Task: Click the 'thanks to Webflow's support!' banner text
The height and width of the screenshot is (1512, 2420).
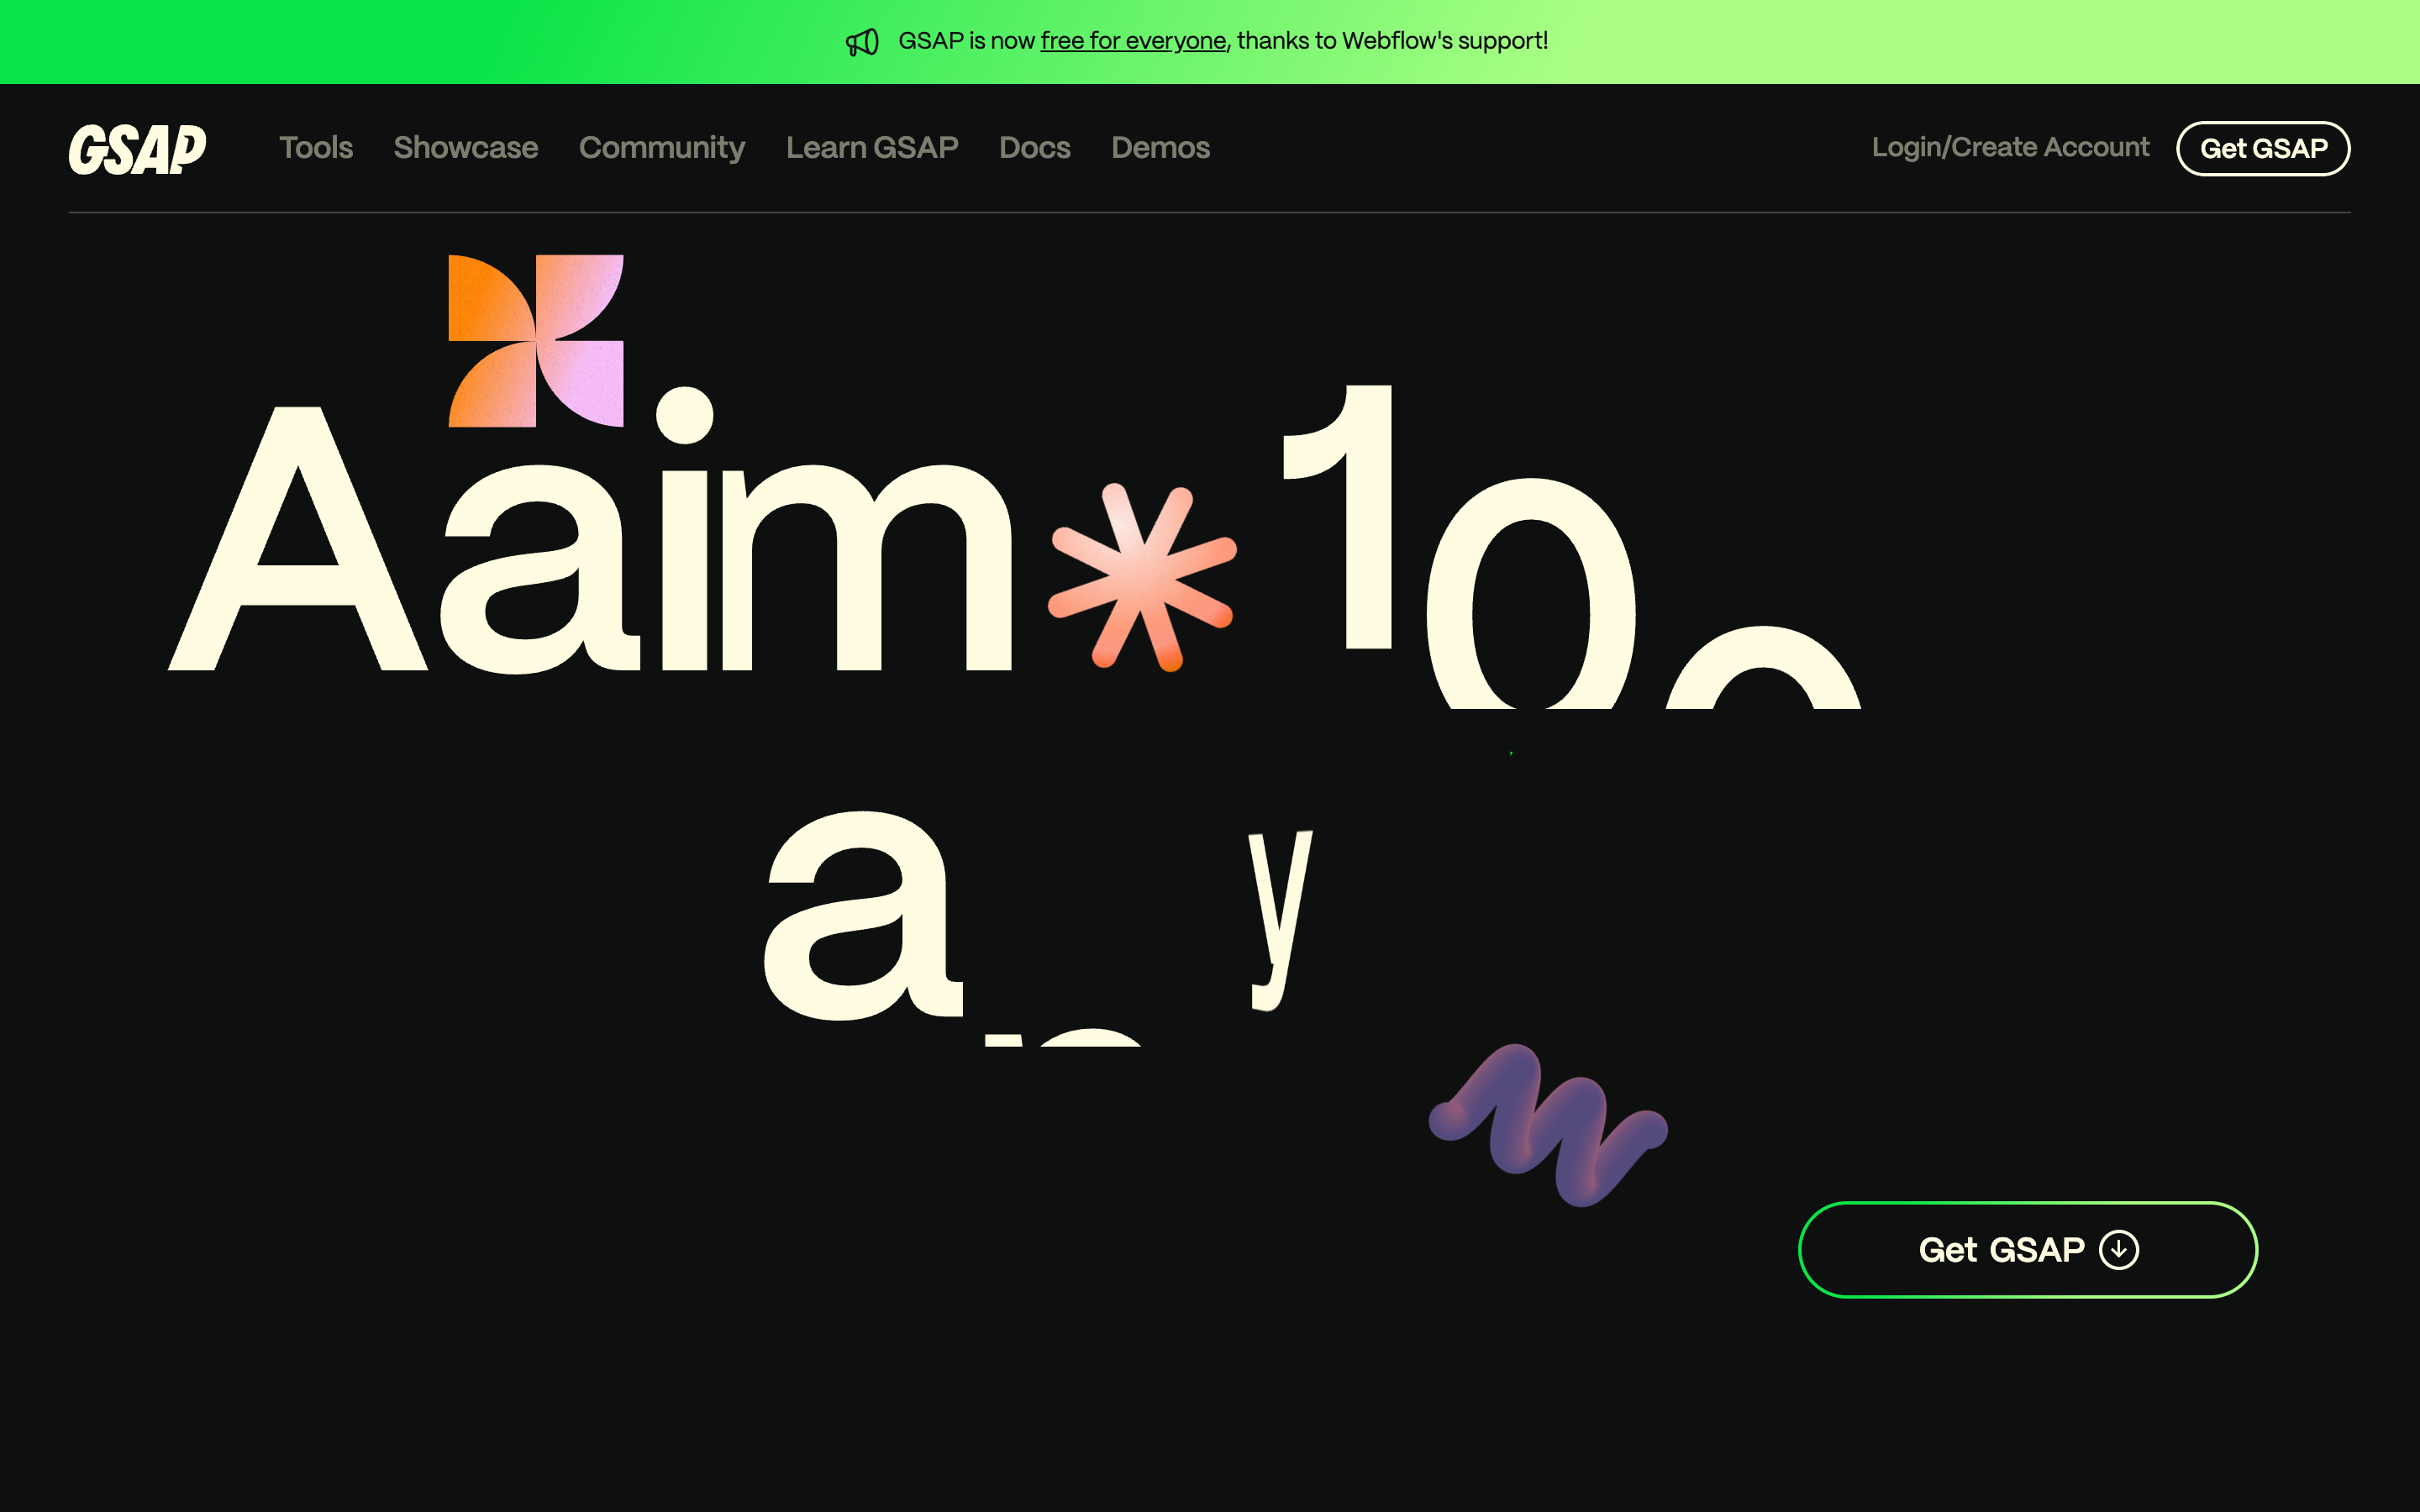Action: [1392, 41]
